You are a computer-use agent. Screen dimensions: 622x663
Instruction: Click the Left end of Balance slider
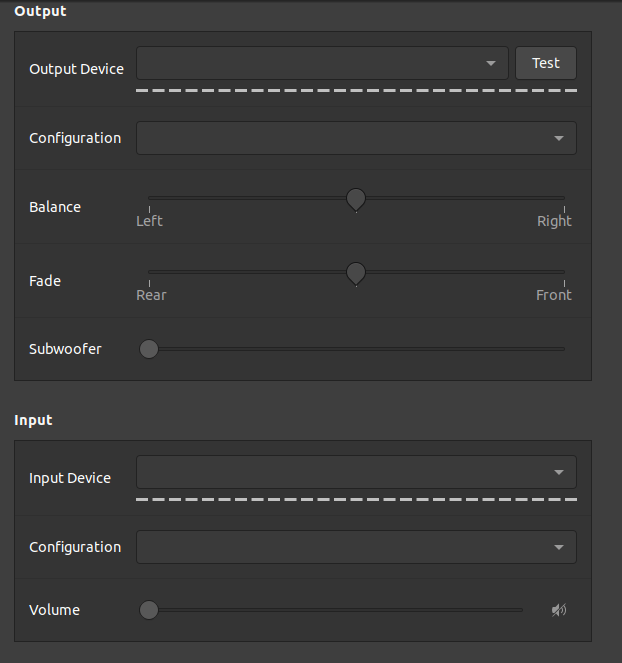[150, 200]
